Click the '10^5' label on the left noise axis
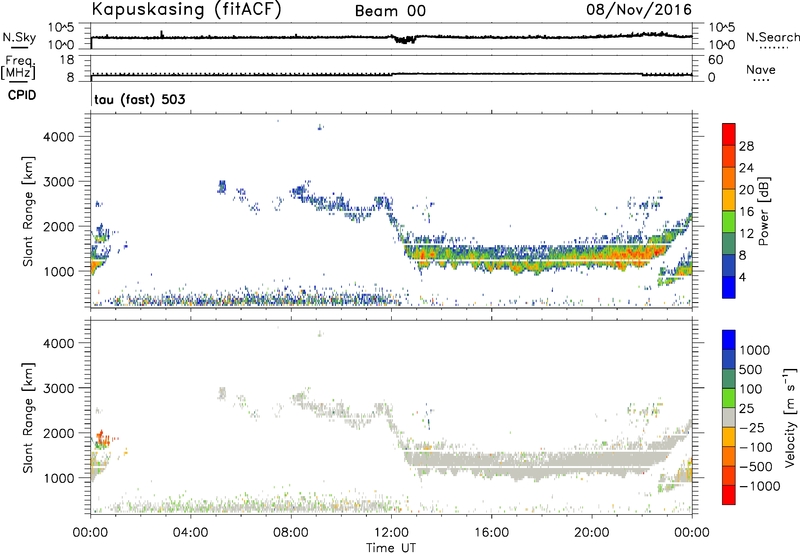The image size is (800, 554). (x=61, y=28)
